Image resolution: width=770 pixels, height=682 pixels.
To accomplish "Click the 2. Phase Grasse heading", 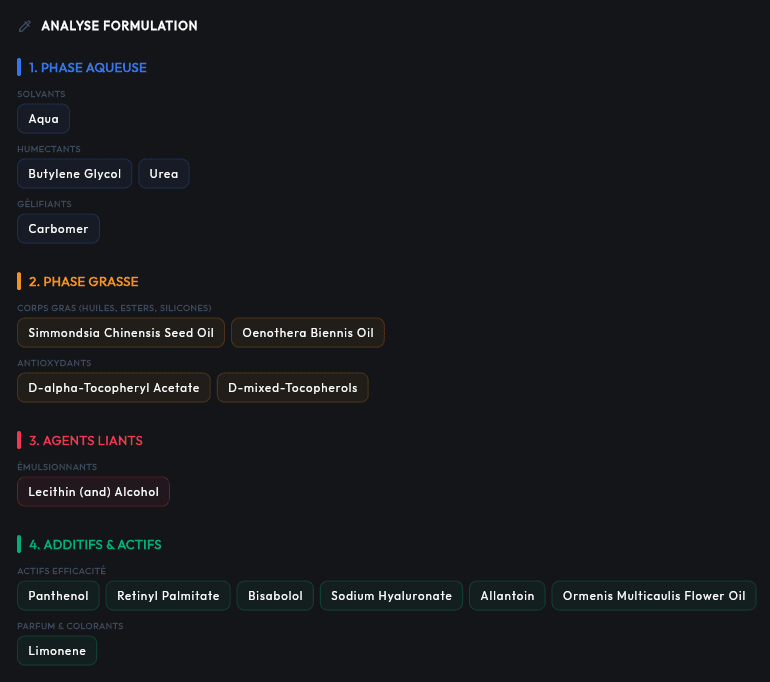I will tap(83, 282).
